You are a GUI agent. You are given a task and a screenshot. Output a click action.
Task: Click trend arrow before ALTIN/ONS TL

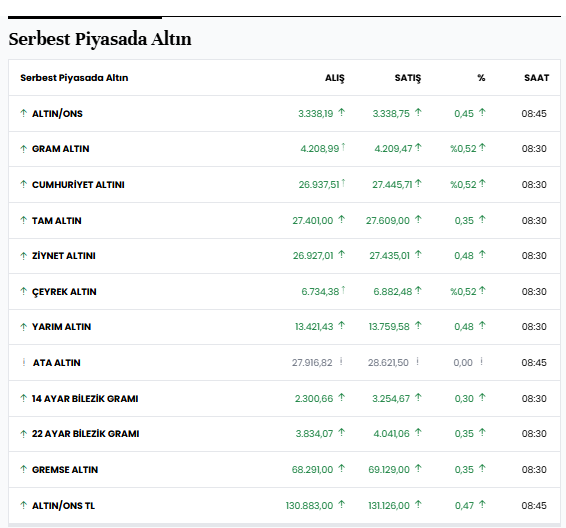(x=23, y=505)
